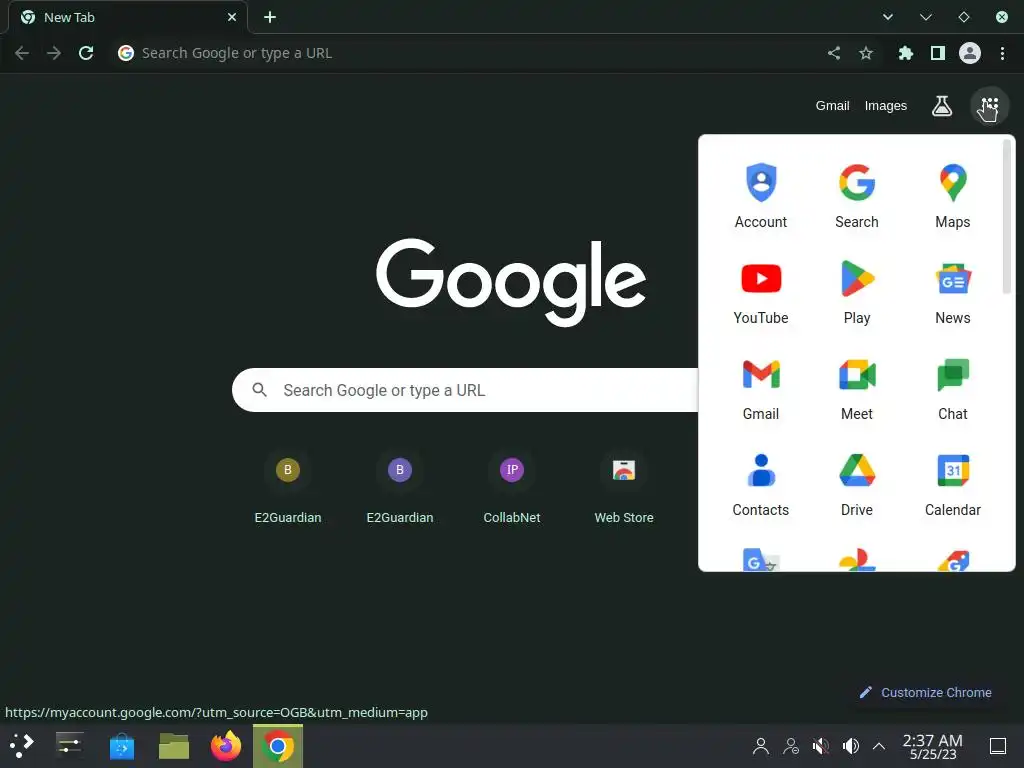Open Chrome three-dot menu

coord(1002,53)
